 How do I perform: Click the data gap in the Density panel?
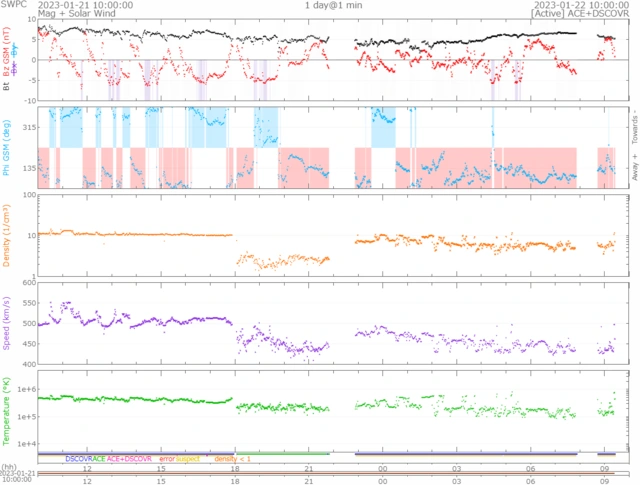point(342,236)
